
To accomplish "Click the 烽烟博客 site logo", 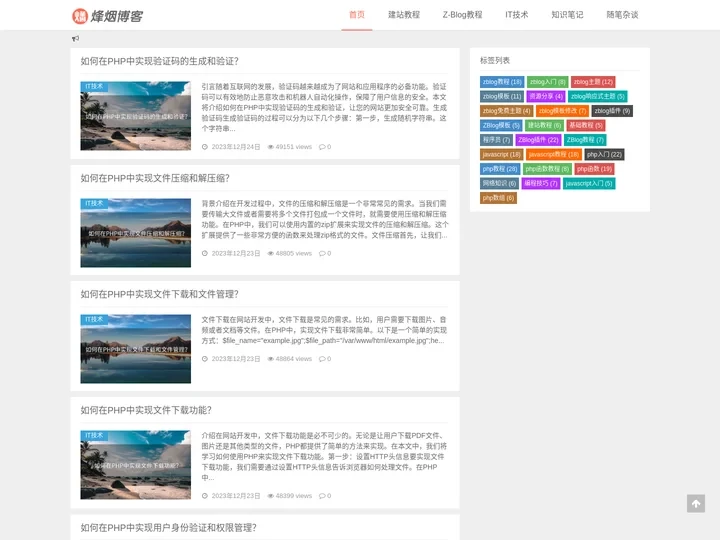I will (x=107, y=16).
